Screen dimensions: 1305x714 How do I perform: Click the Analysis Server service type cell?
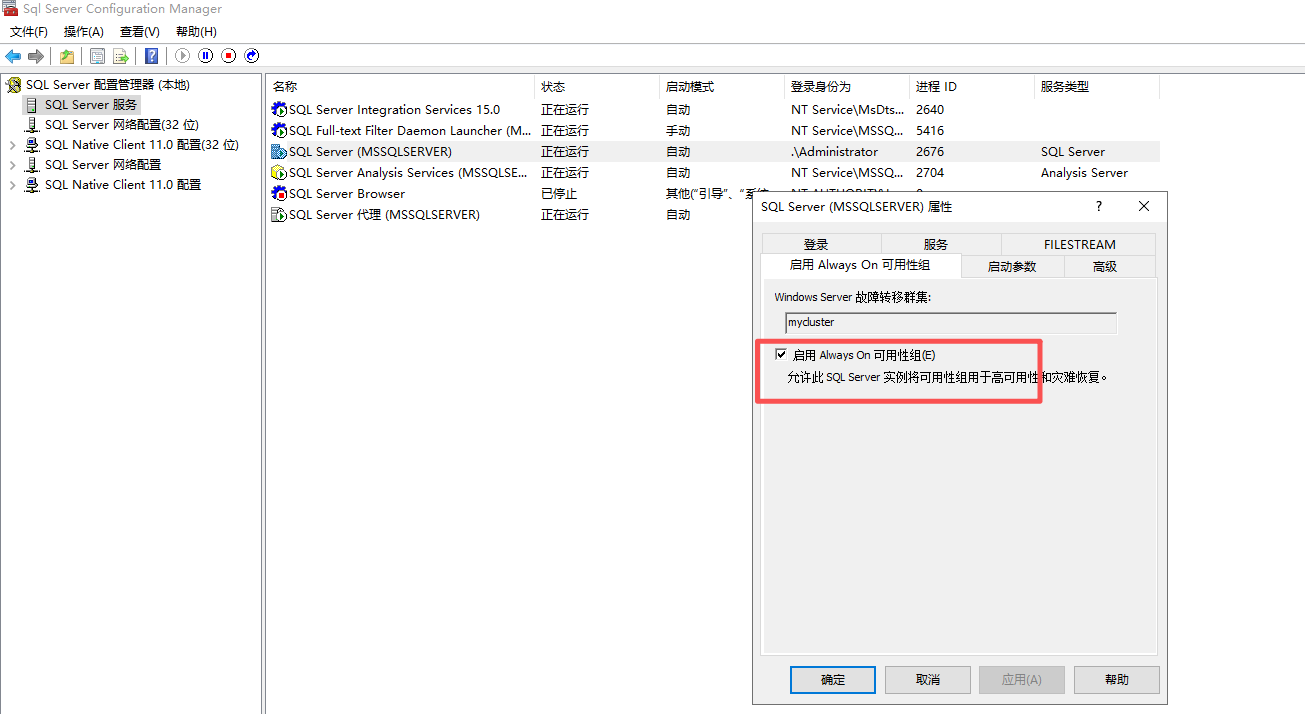pyautogui.click(x=1084, y=173)
